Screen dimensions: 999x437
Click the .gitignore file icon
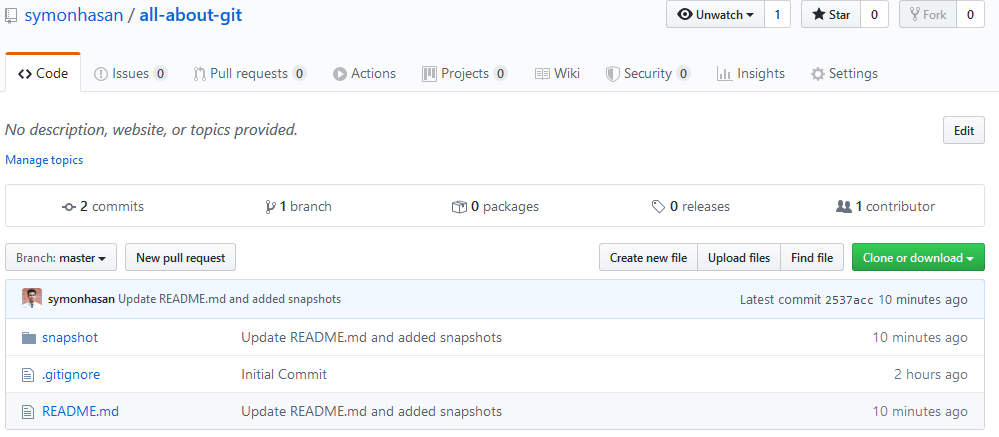tap(27, 375)
